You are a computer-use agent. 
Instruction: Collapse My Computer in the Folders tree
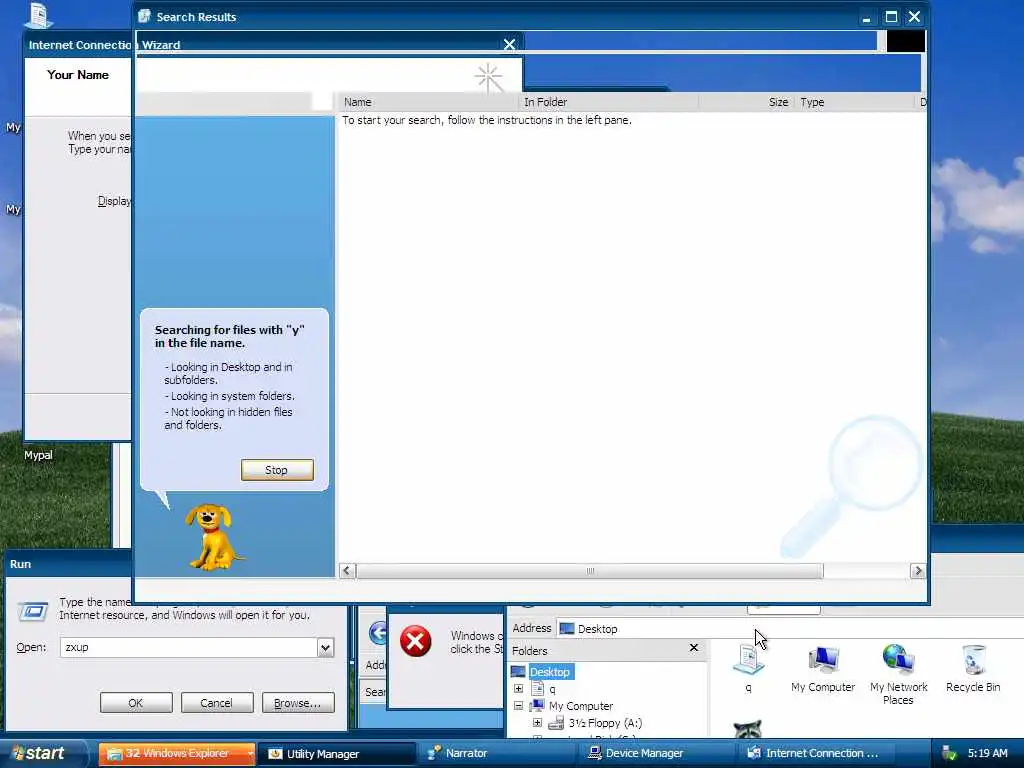(519, 706)
